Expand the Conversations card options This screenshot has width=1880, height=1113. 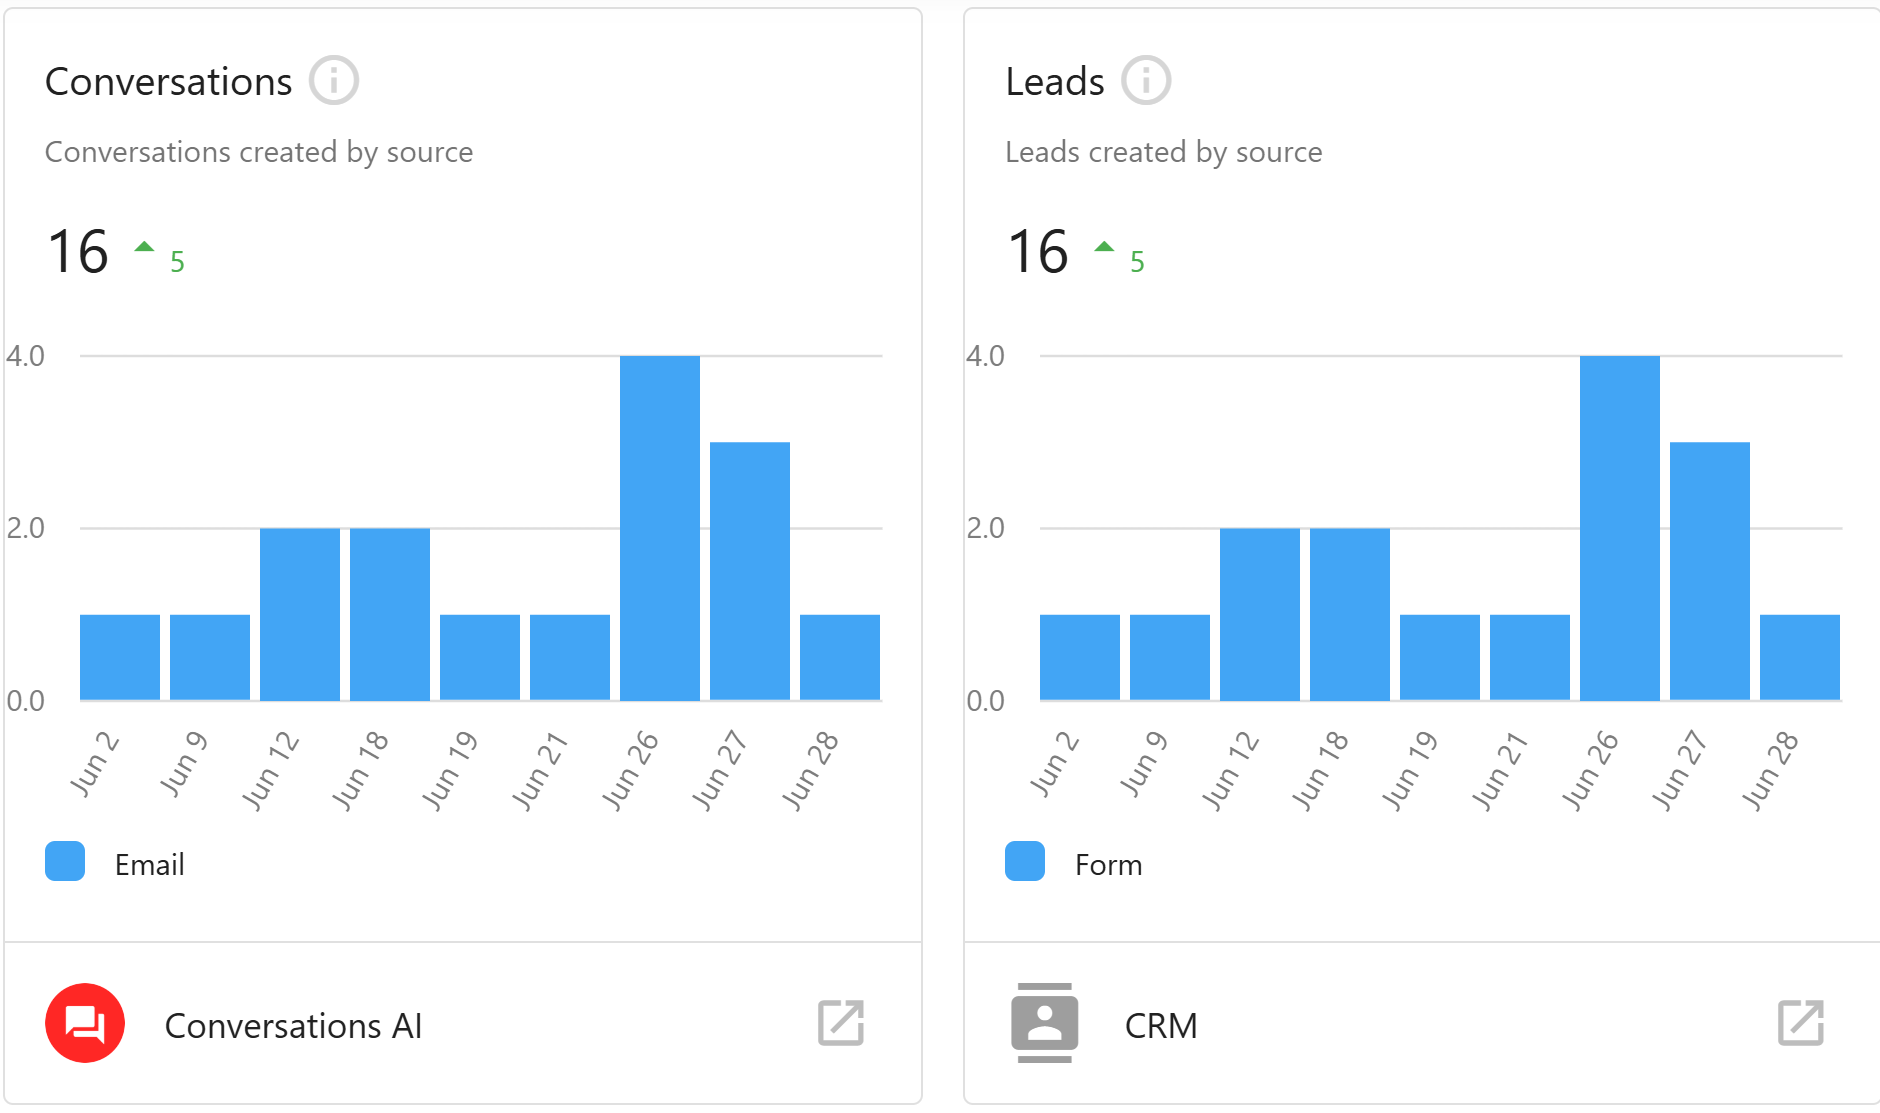(x=333, y=80)
